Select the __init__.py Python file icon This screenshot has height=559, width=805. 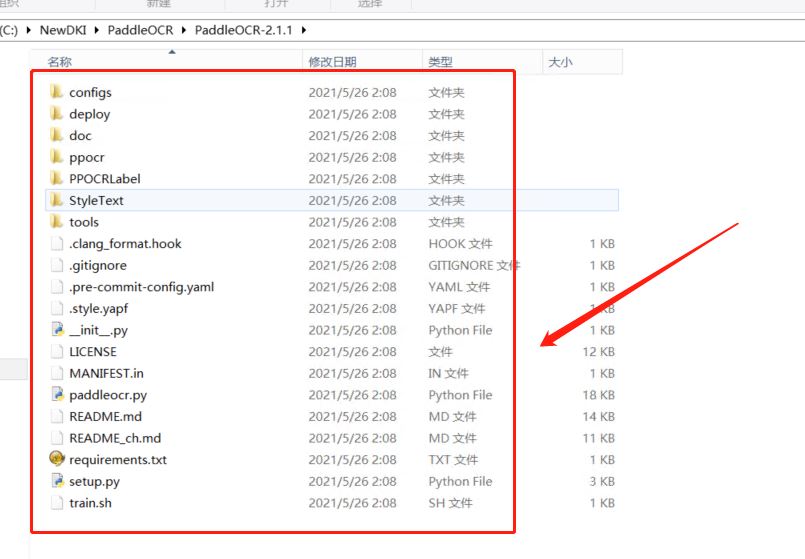tap(57, 330)
